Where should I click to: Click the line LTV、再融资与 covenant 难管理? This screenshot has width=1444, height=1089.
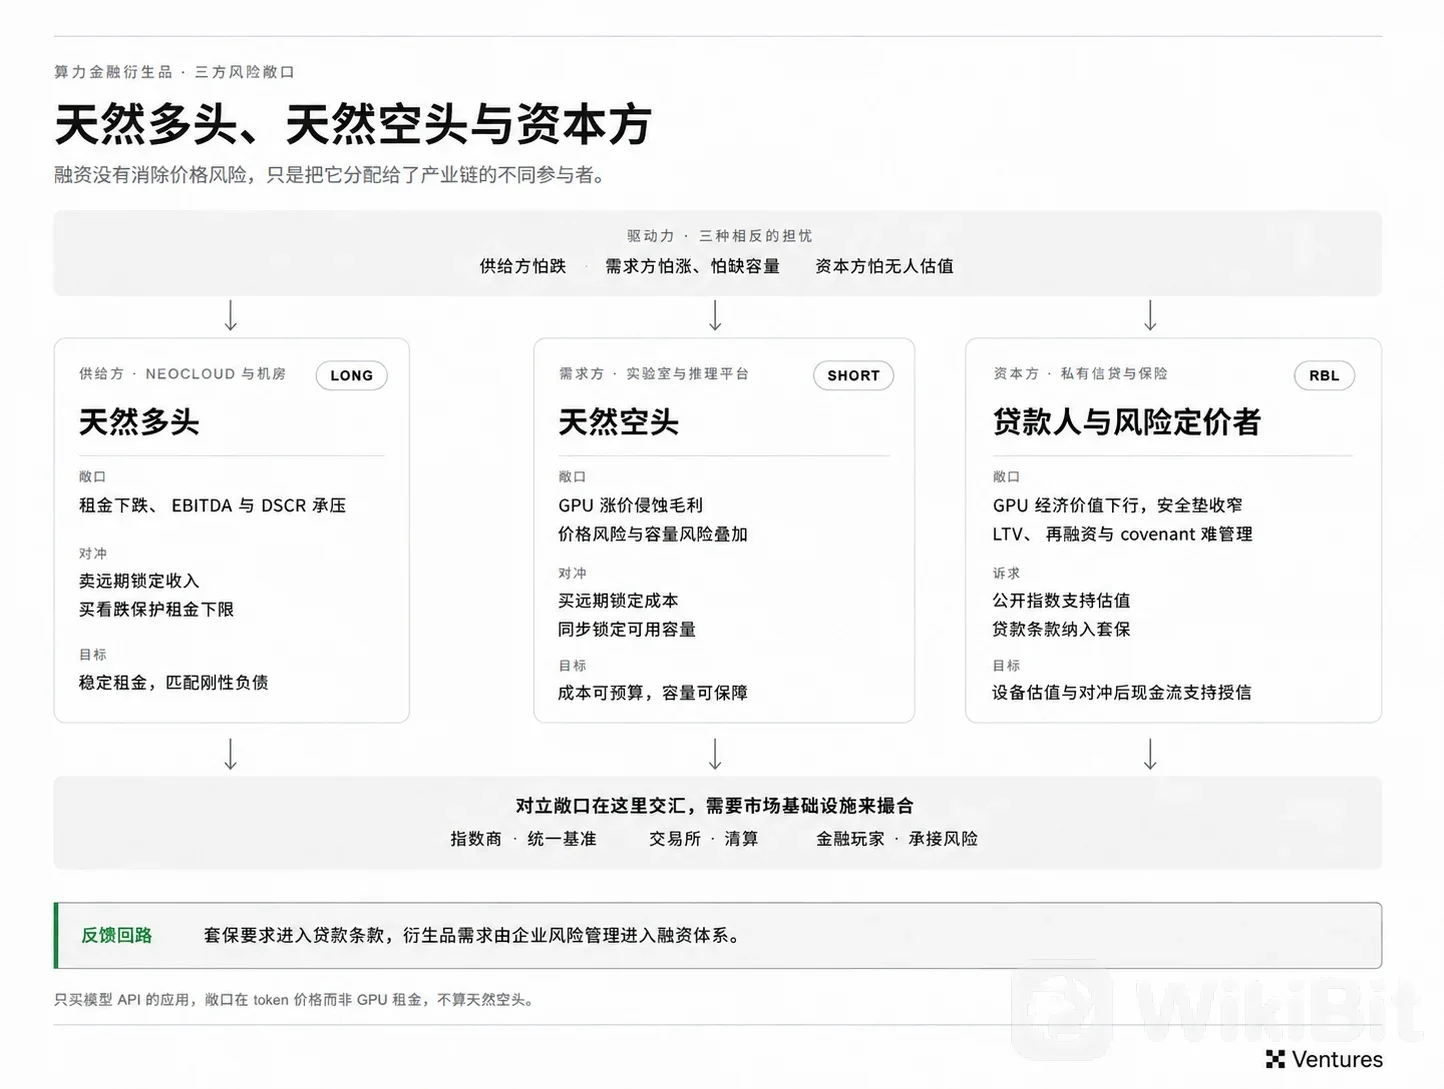(x=1122, y=534)
